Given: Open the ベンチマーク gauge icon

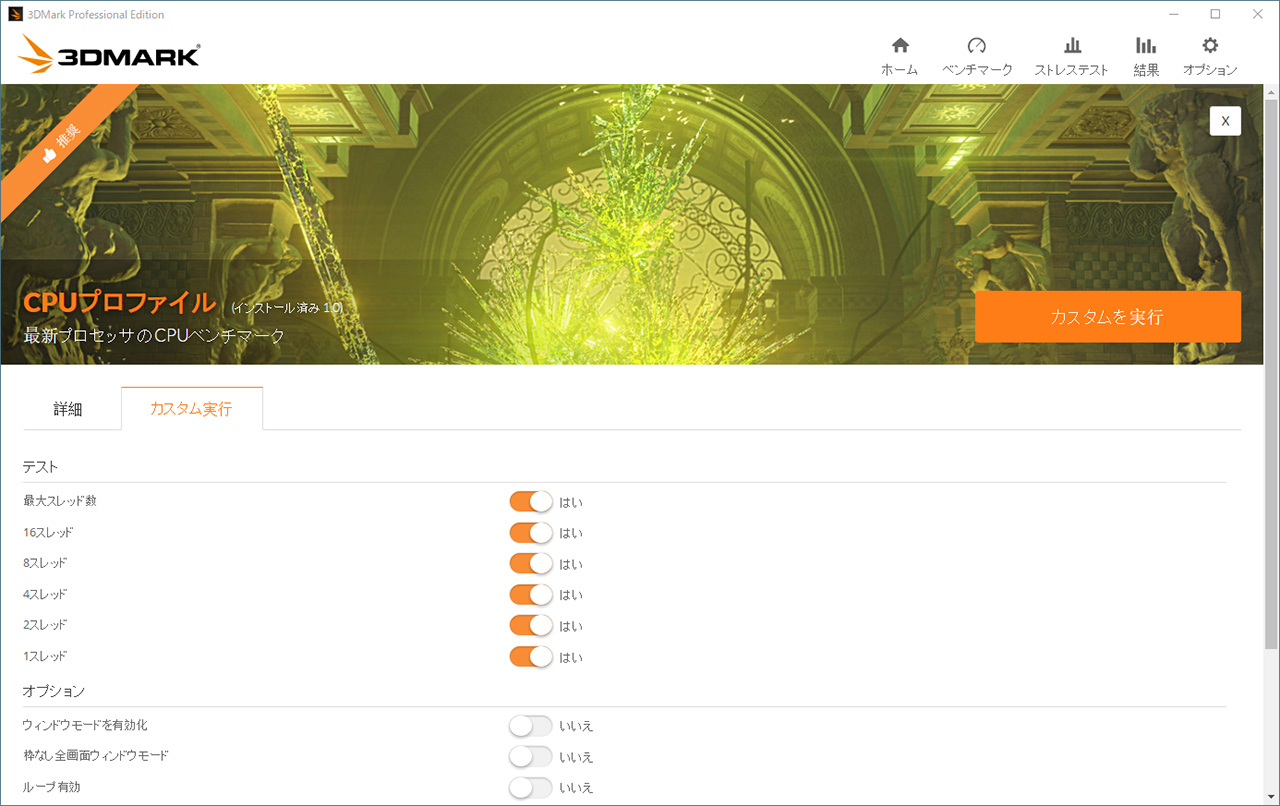Looking at the screenshot, I should 977,45.
